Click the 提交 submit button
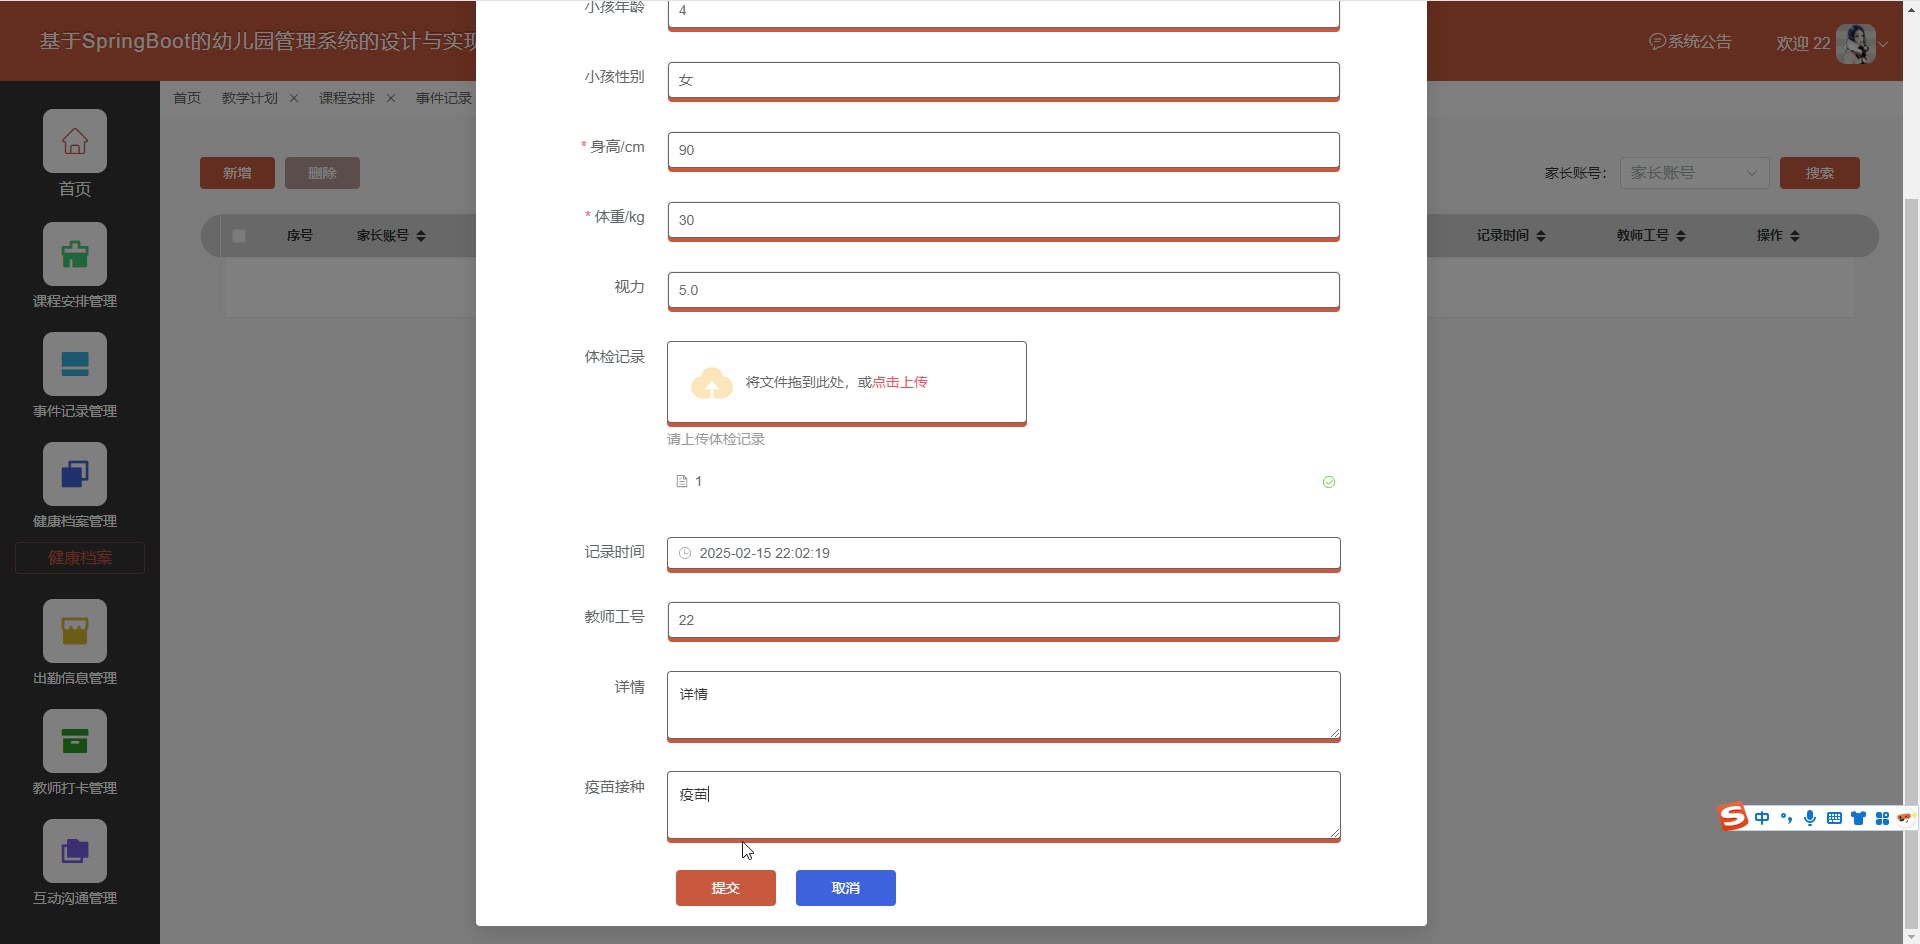The image size is (1920, 944). click(x=725, y=888)
